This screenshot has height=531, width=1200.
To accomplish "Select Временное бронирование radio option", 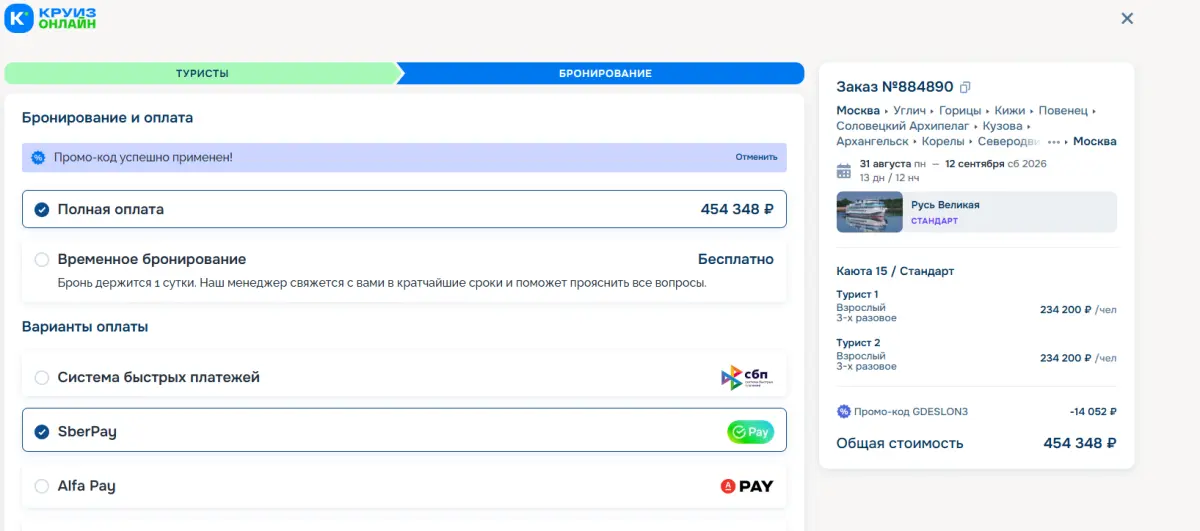I will (42, 260).
